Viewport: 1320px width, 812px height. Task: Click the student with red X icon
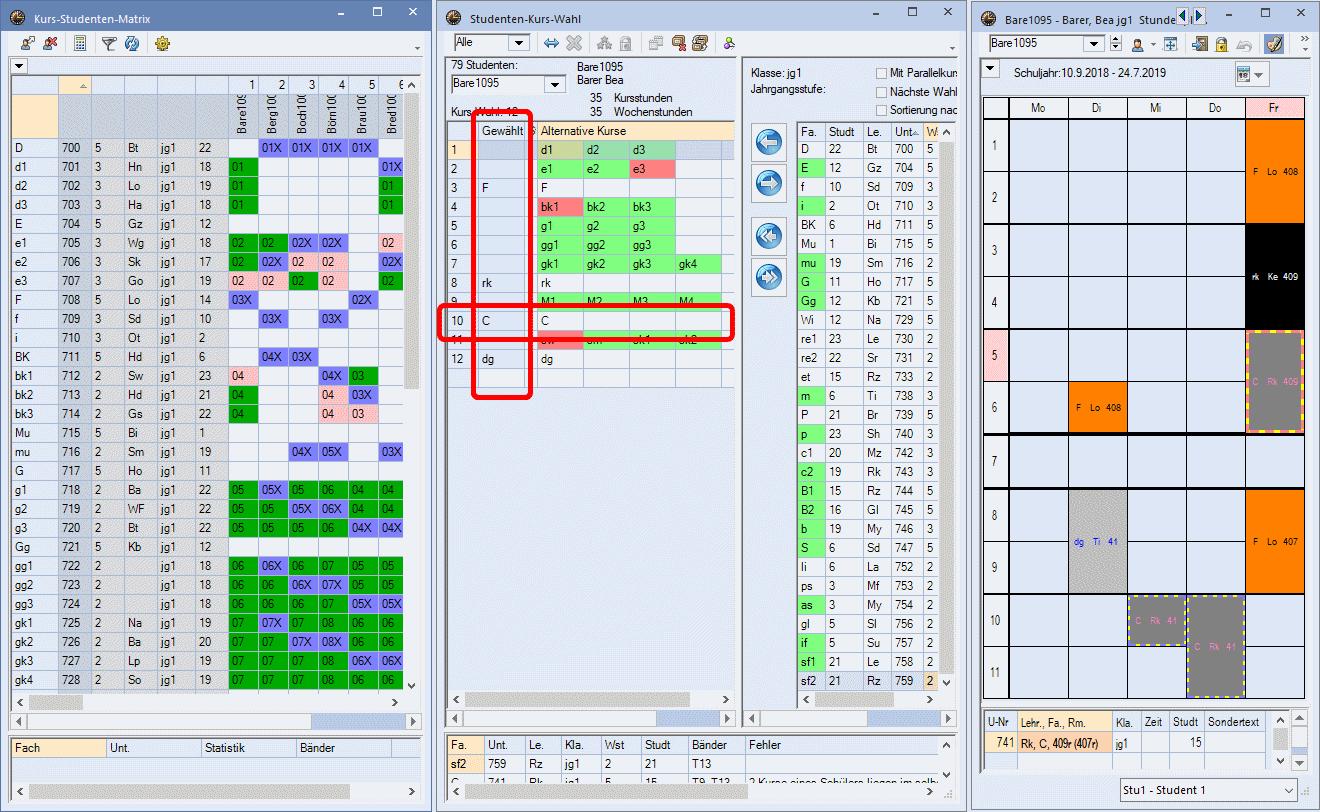pos(50,44)
